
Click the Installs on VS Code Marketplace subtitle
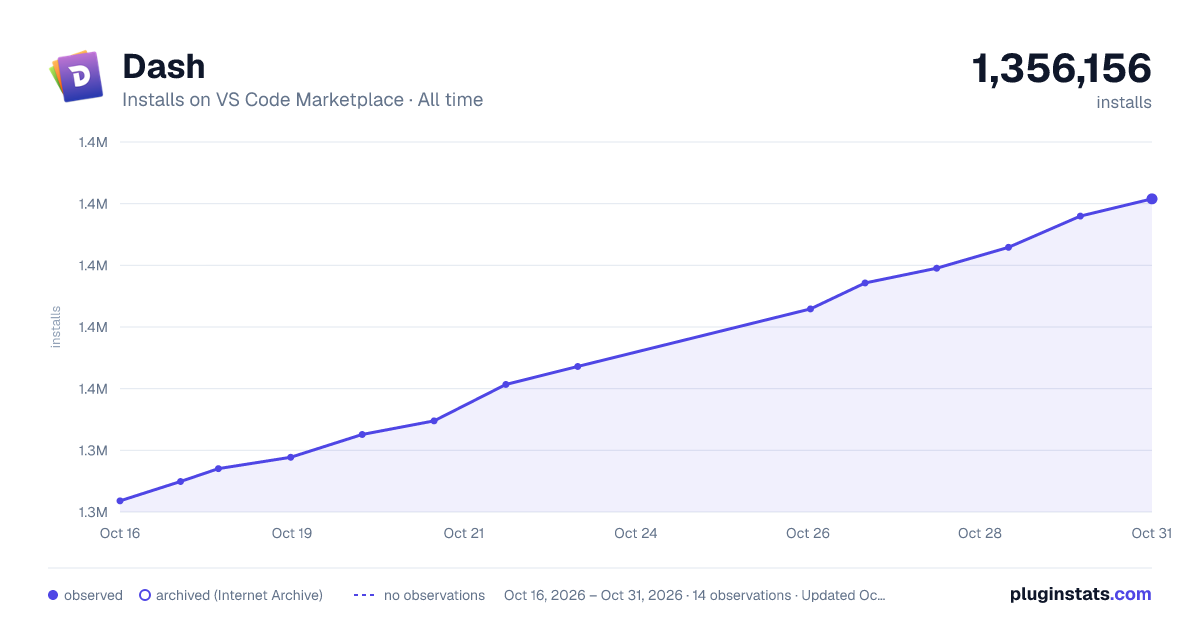coord(303,100)
